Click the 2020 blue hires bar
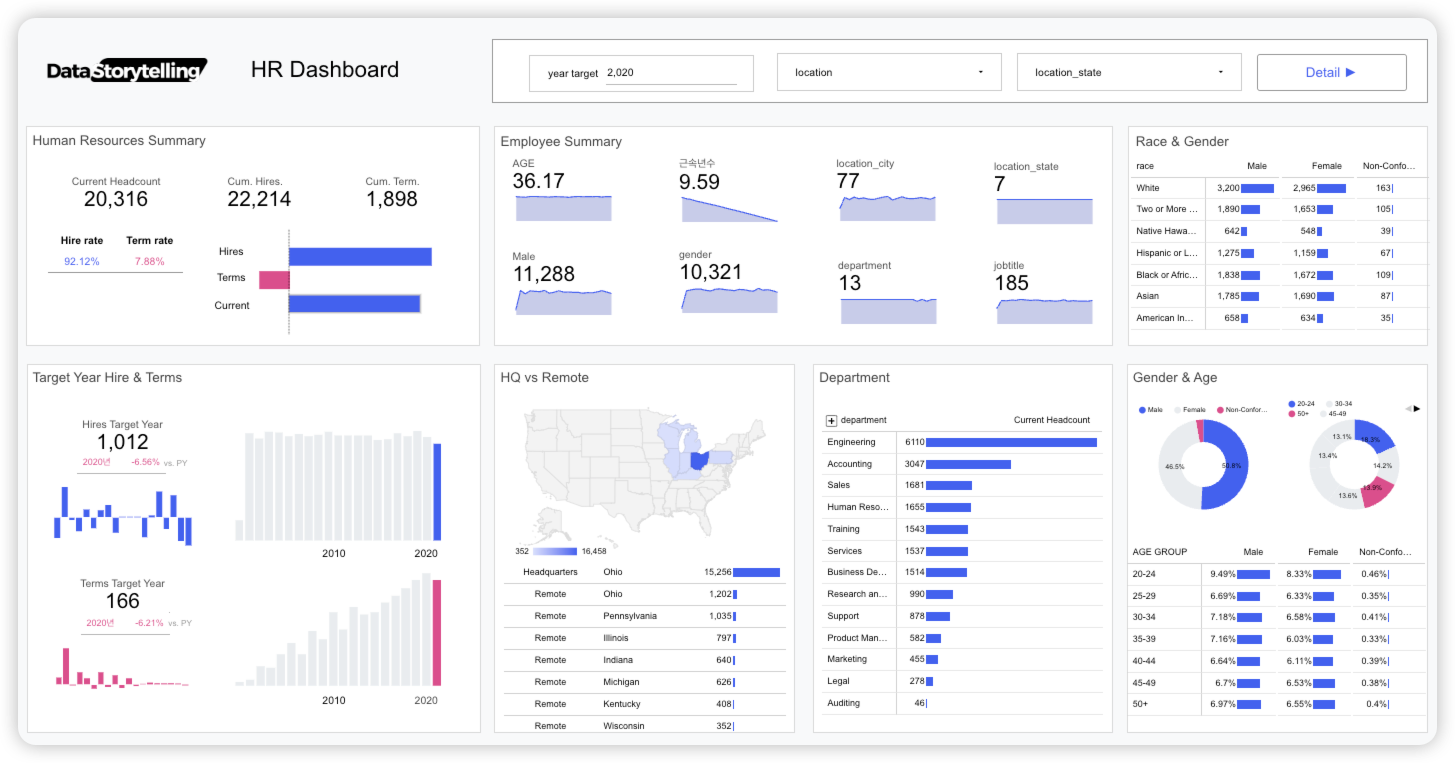 pyautogui.click(x=437, y=492)
